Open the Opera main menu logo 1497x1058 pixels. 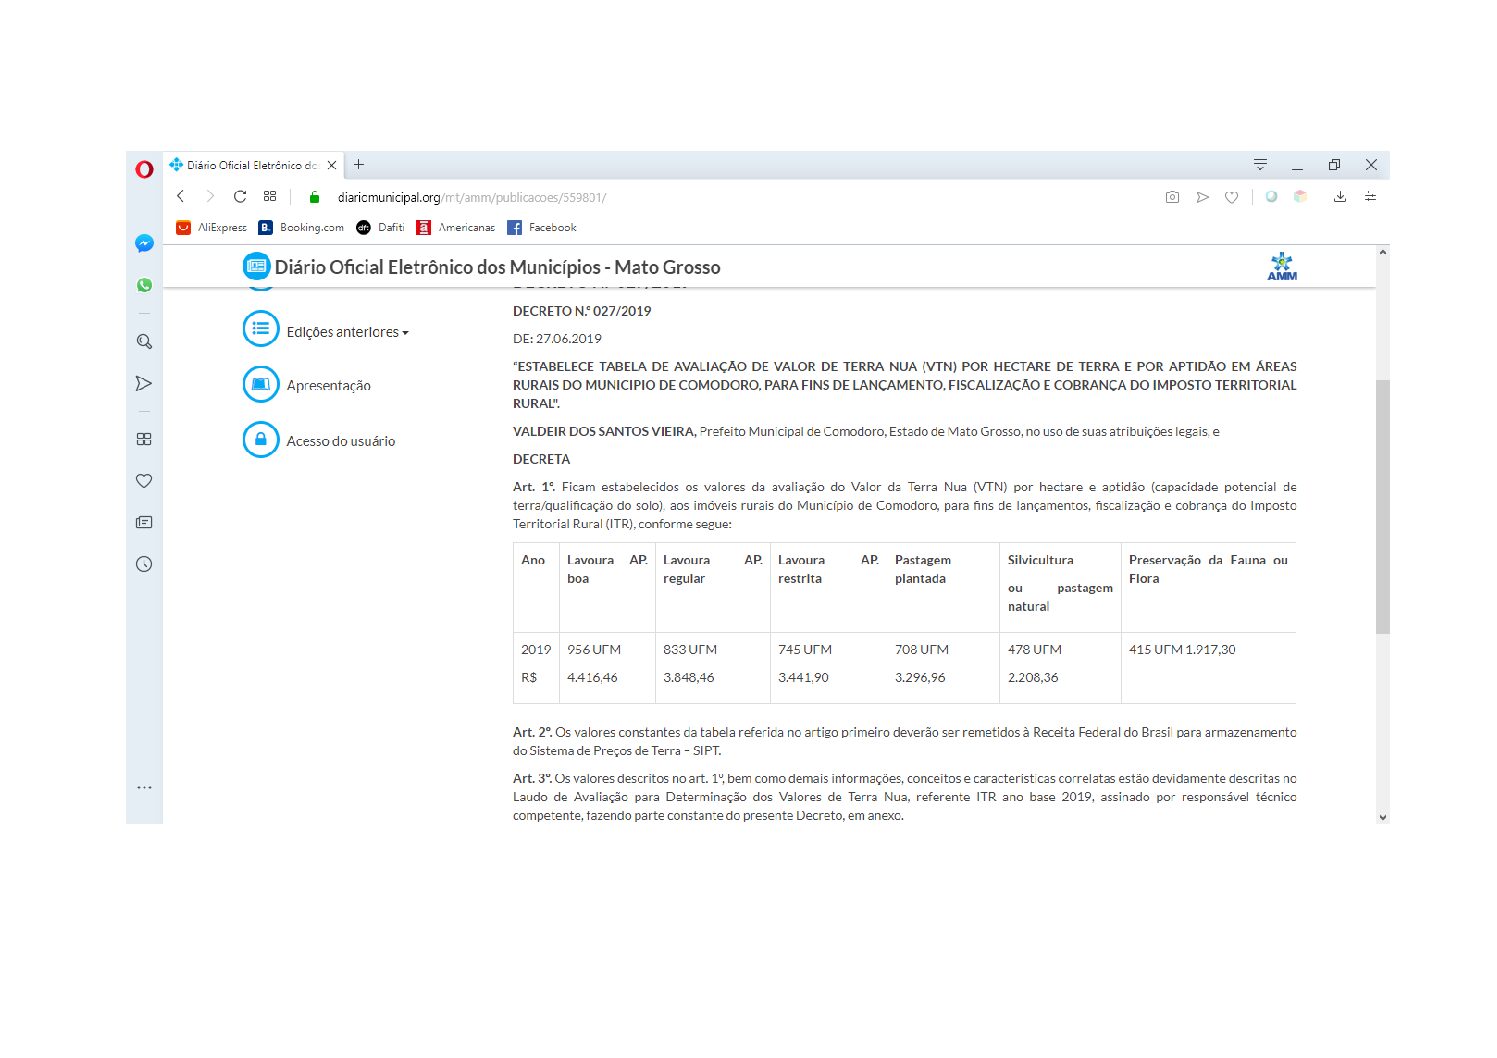pyautogui.click(x=144, y=169)
